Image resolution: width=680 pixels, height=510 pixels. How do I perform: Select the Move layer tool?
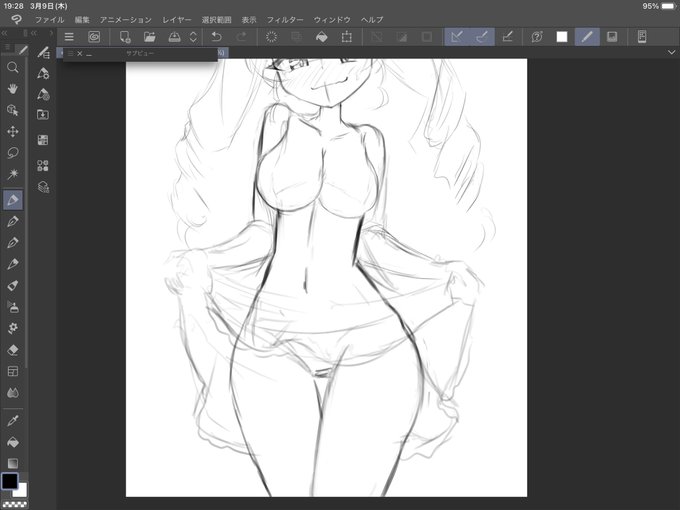click(13, 131)
